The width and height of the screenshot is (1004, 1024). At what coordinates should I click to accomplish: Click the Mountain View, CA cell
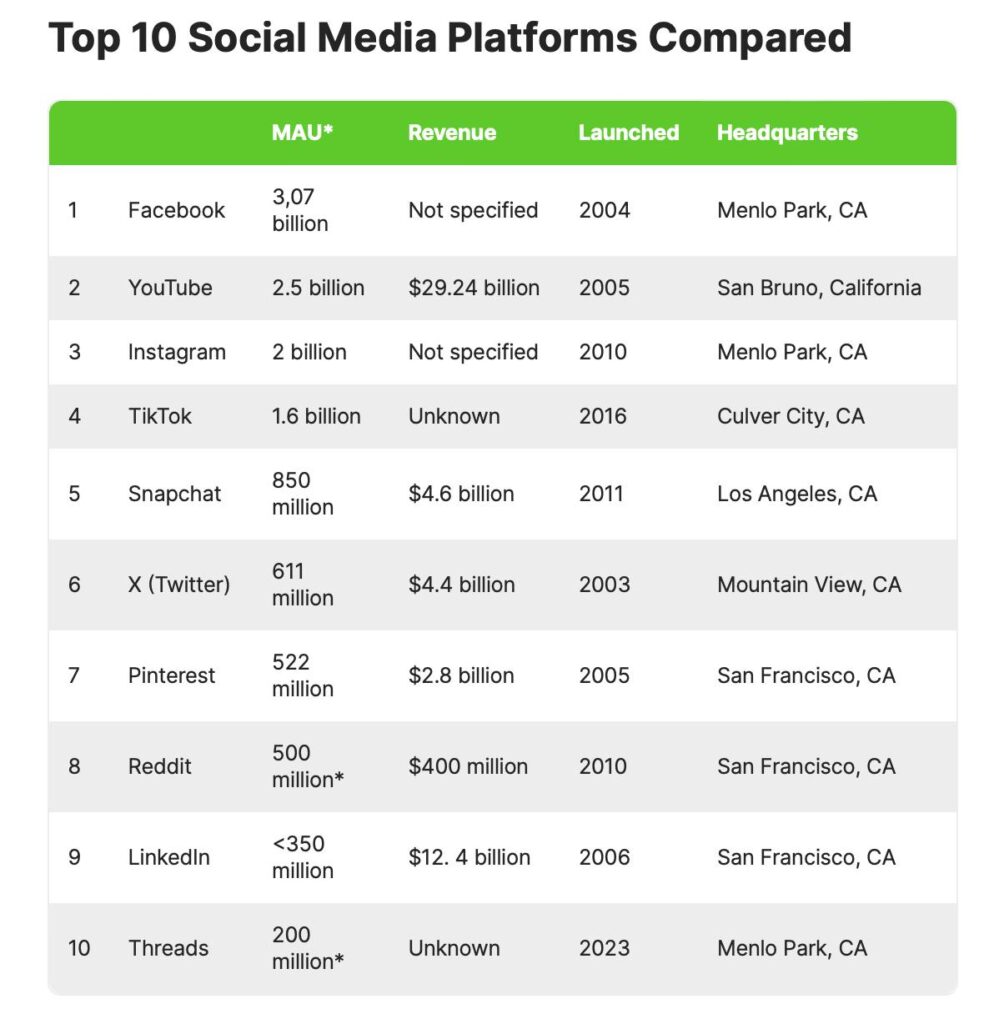coord(809,585)
